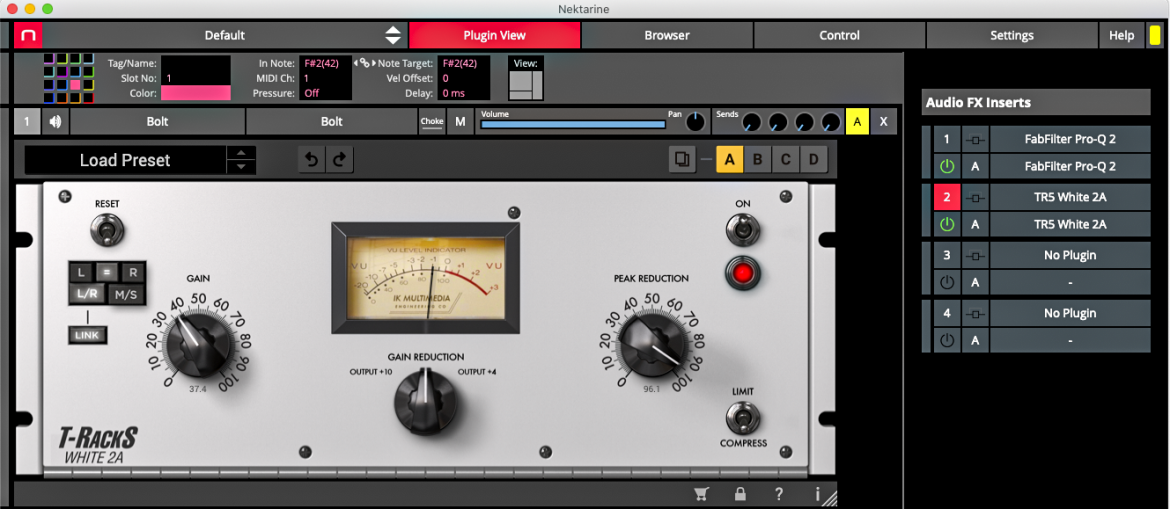Click the X button beside Sends
Image resolution: width=1170 pixels, height=509 pixels.
point(883,122)
